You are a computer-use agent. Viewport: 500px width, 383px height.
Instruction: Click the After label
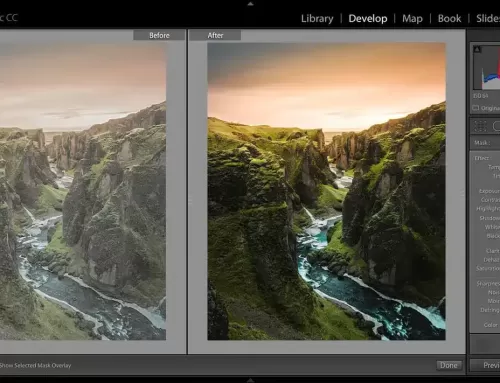click(215, 35)
